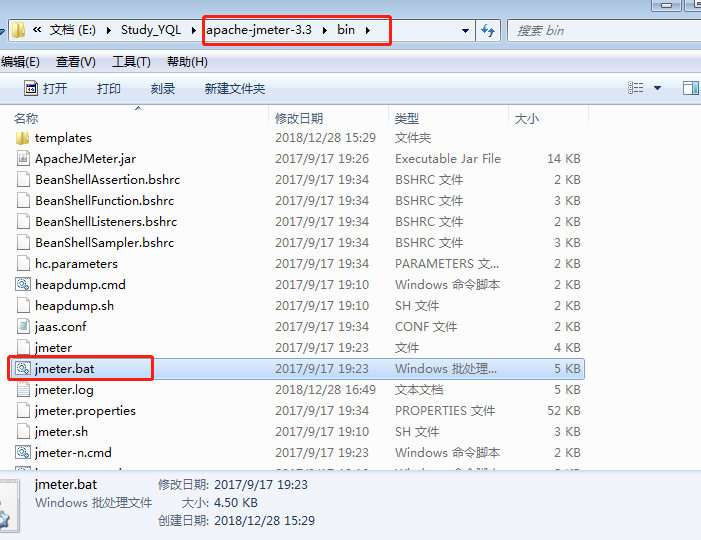
Task: Navigate to Study_YQL in the path
Action: coord(151,30)
